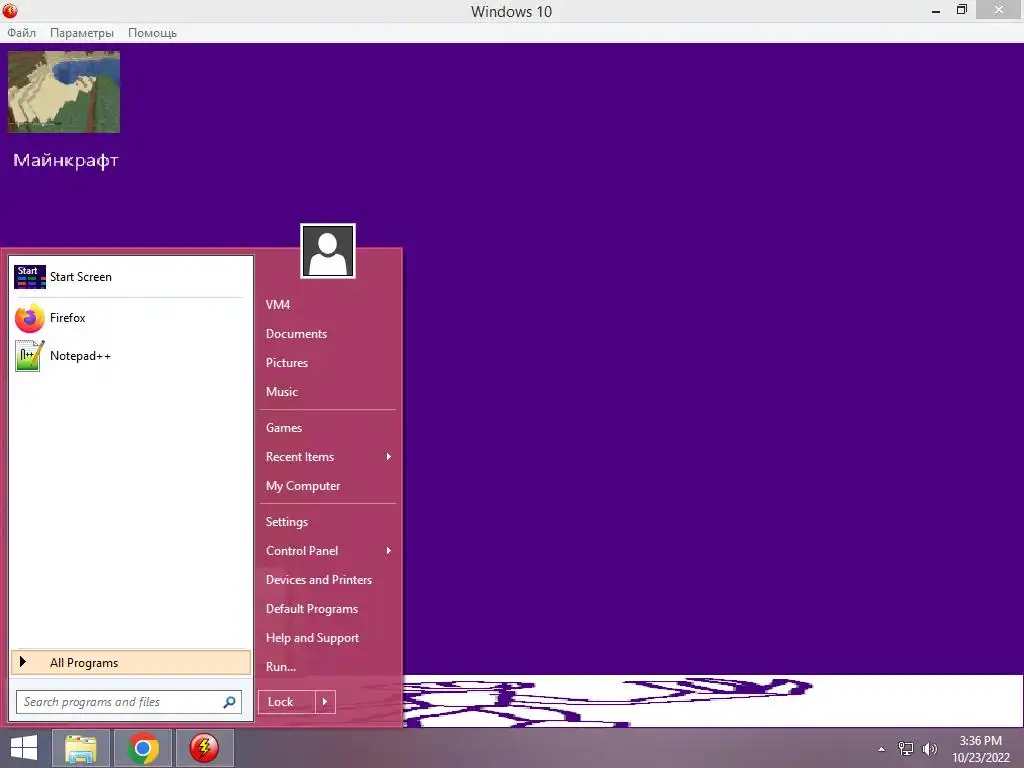Viewport: 1024px width, 768px height.
Task: Open the Start Screen icon in the menu
Action: [x=30, y=277]
